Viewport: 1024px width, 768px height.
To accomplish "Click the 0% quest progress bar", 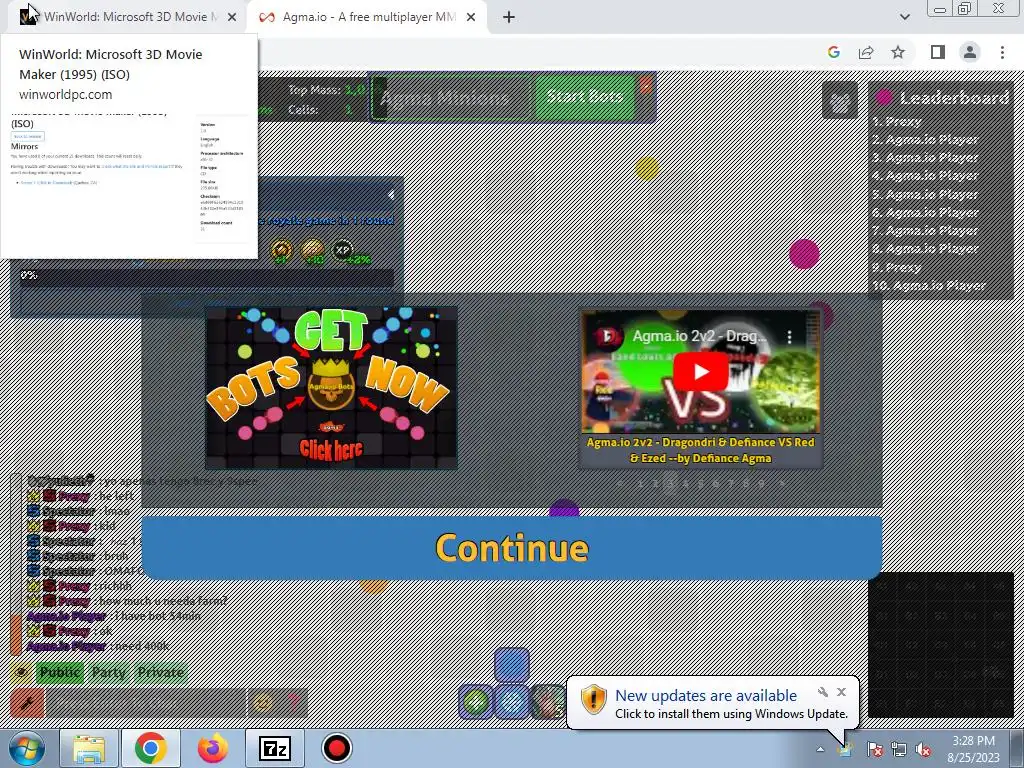I will (x=206, y=276).
